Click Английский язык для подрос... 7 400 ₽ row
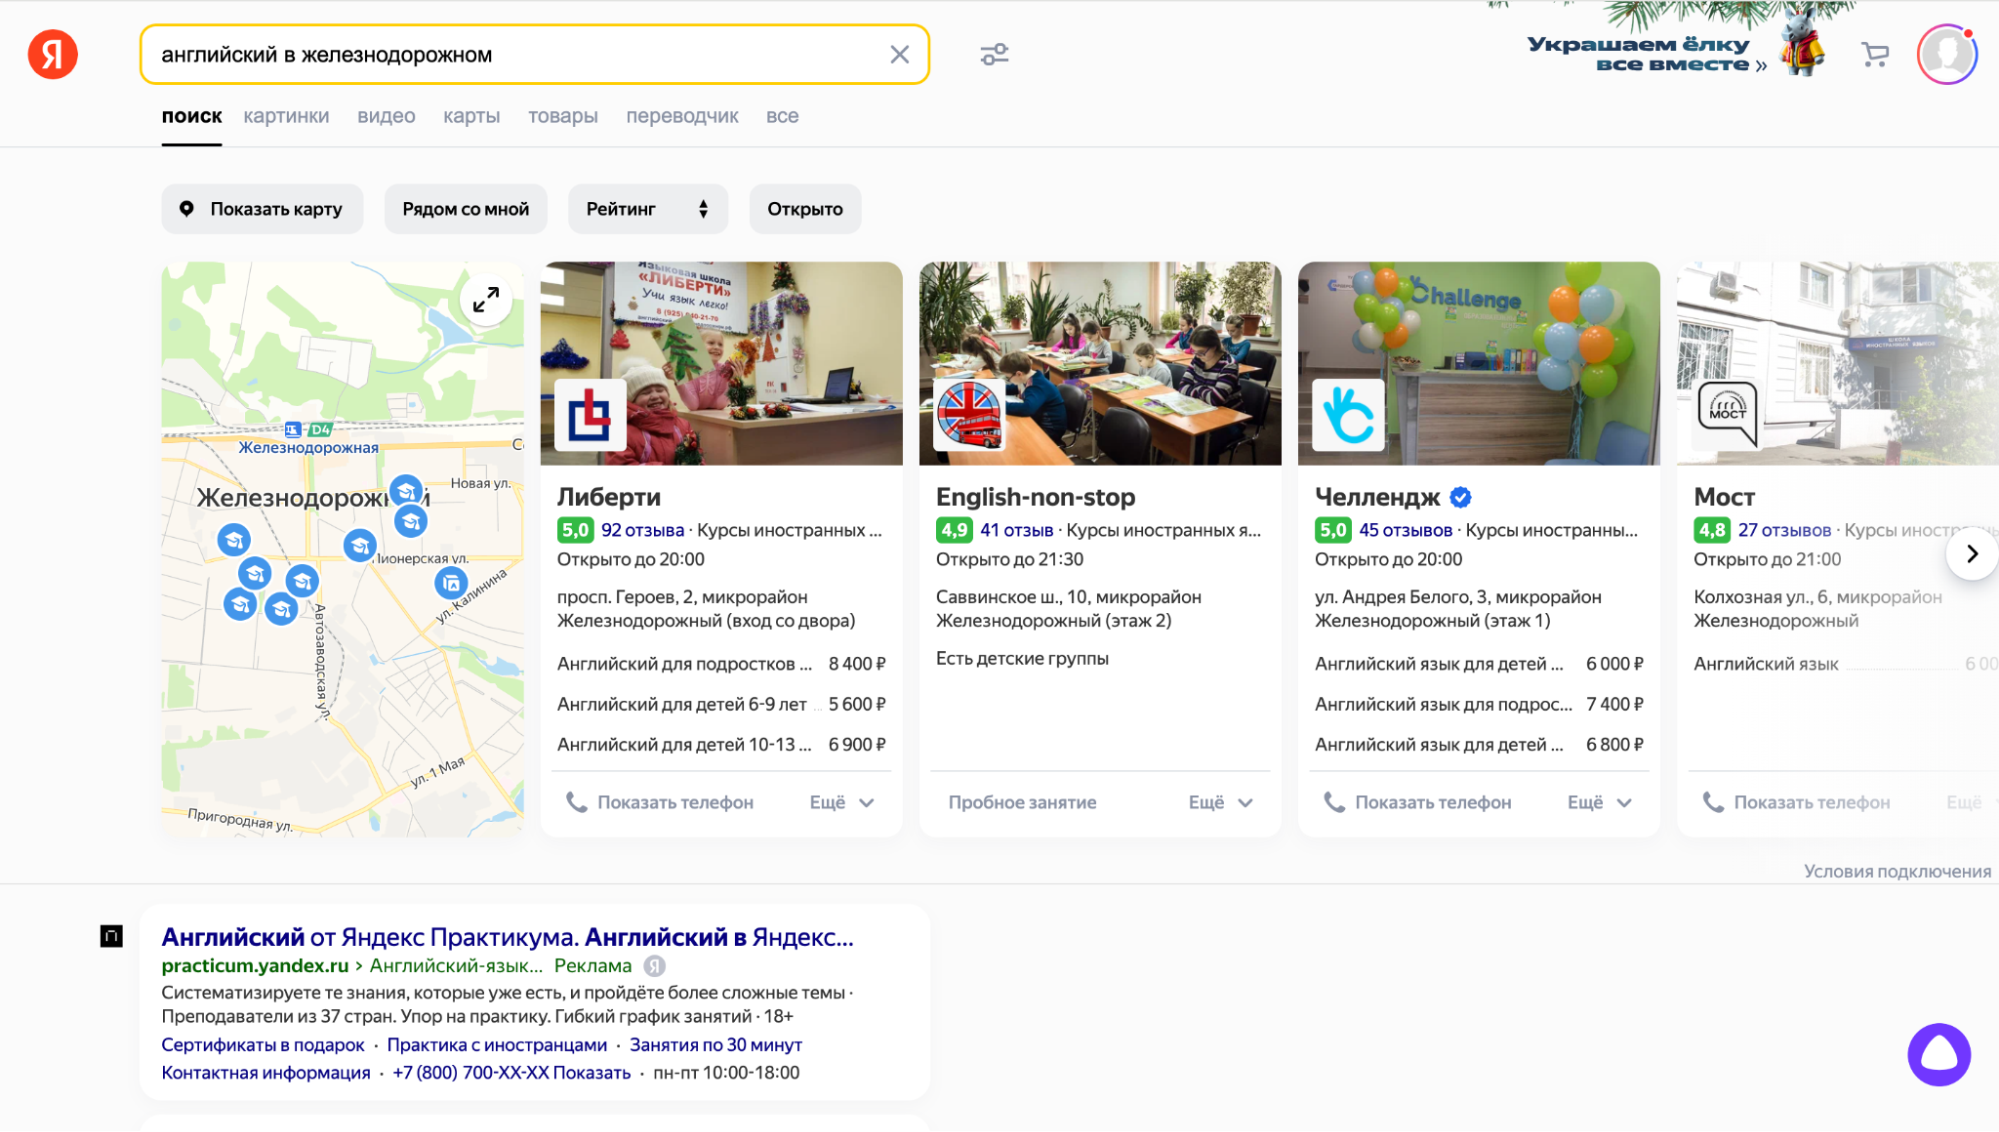This screenshot has height=1132, width=1999. tap(1479, 704)
